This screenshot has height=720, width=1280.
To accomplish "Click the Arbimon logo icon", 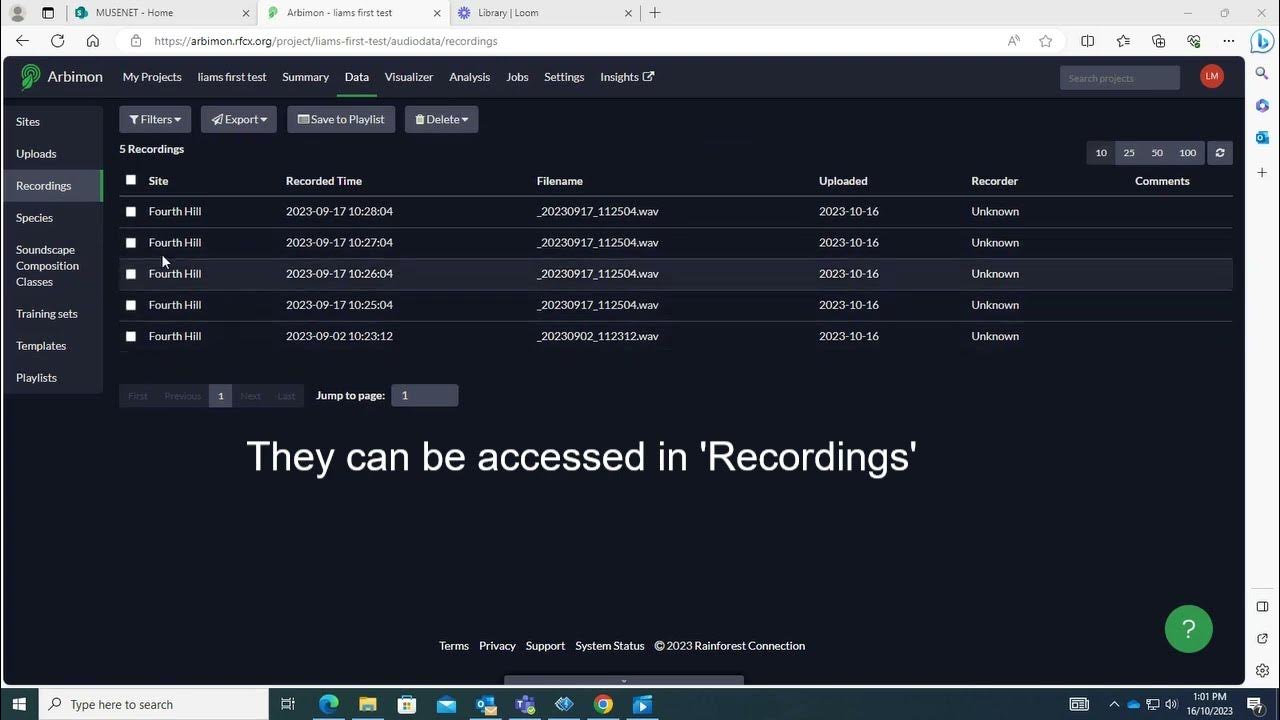I will (31, 77).
